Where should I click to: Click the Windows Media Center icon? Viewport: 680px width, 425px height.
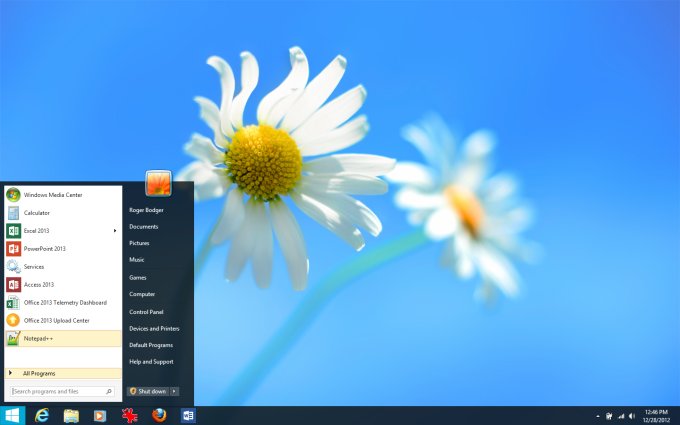pos(13,195)
